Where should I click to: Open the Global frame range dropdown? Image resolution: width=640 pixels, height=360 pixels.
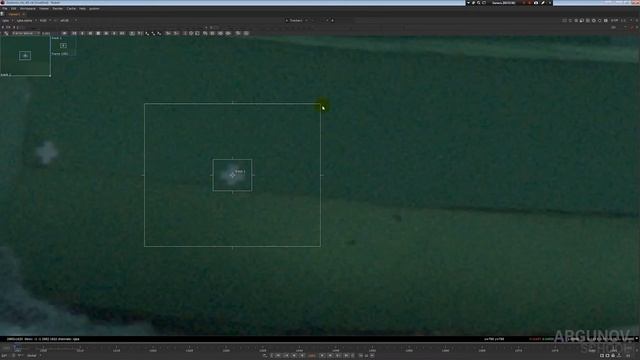[x=34, y=356]
